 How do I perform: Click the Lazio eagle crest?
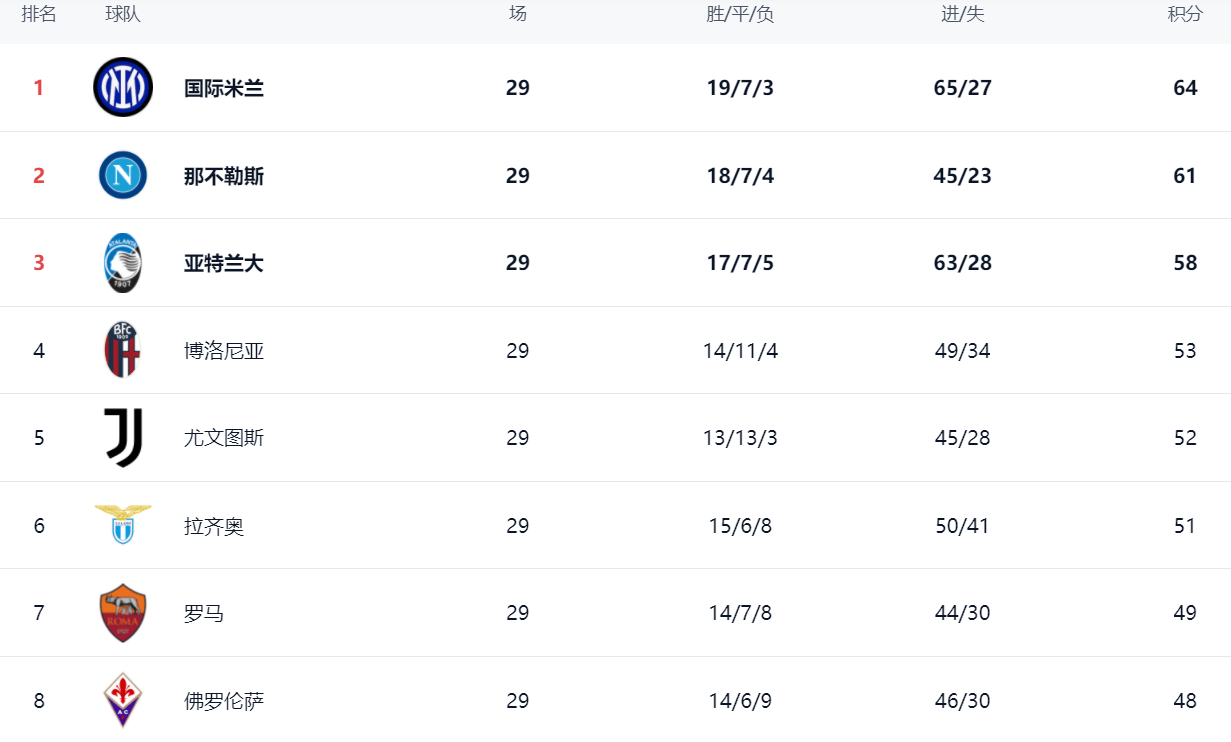pyautogui.click(x=123, y=525)
